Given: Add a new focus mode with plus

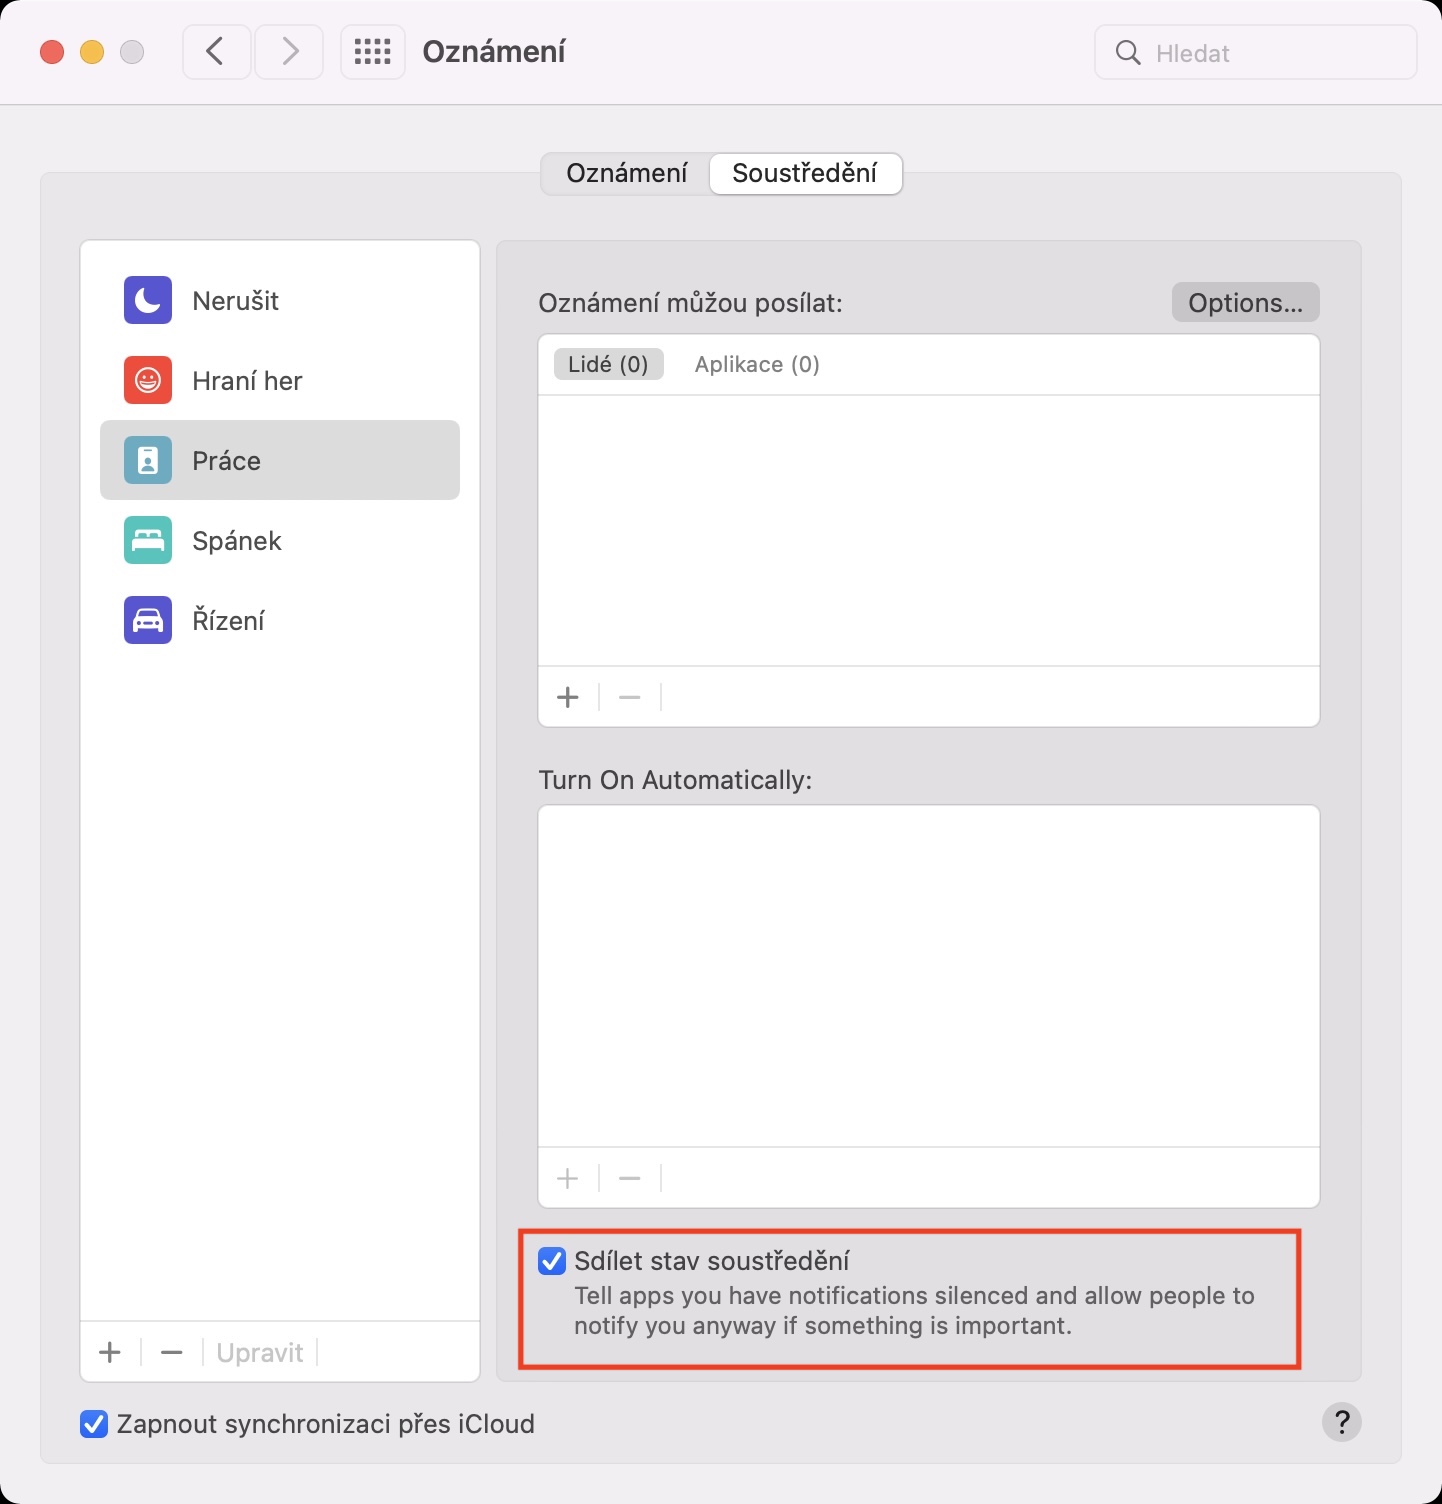Looking at the screenshot, I should pyautogui.click(x=110, y=1352).
